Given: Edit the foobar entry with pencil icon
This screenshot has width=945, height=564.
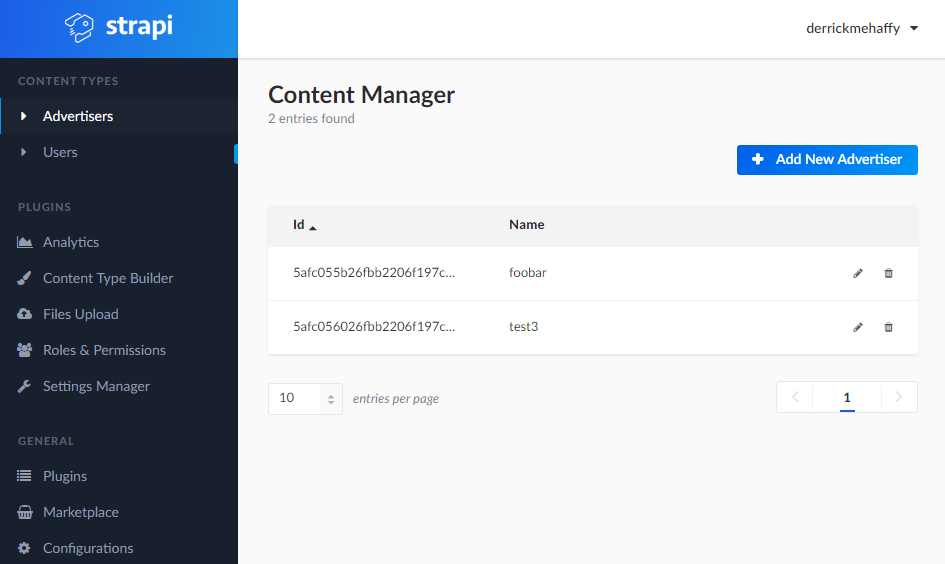Looking at the screenshot, I should (x=858, y=274).
